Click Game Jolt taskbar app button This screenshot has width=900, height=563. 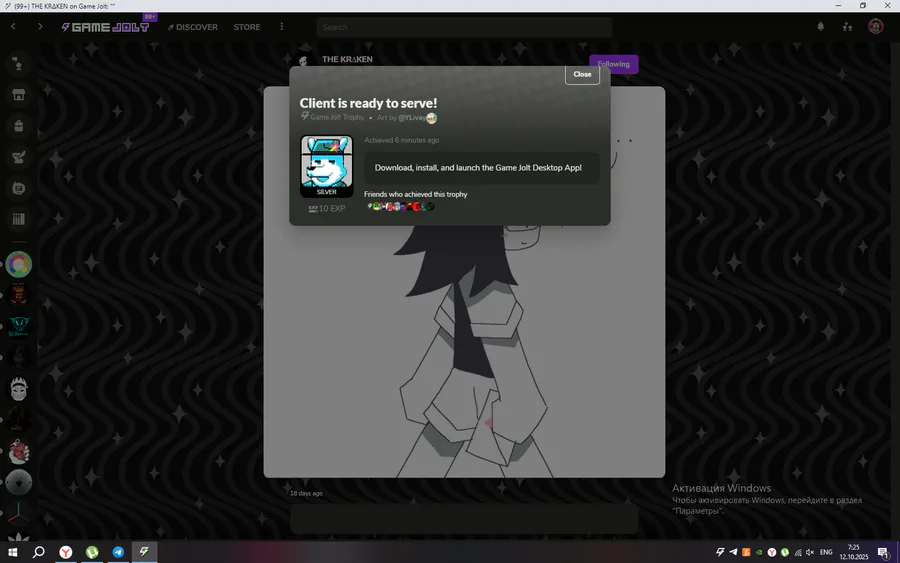click(144, 552)
